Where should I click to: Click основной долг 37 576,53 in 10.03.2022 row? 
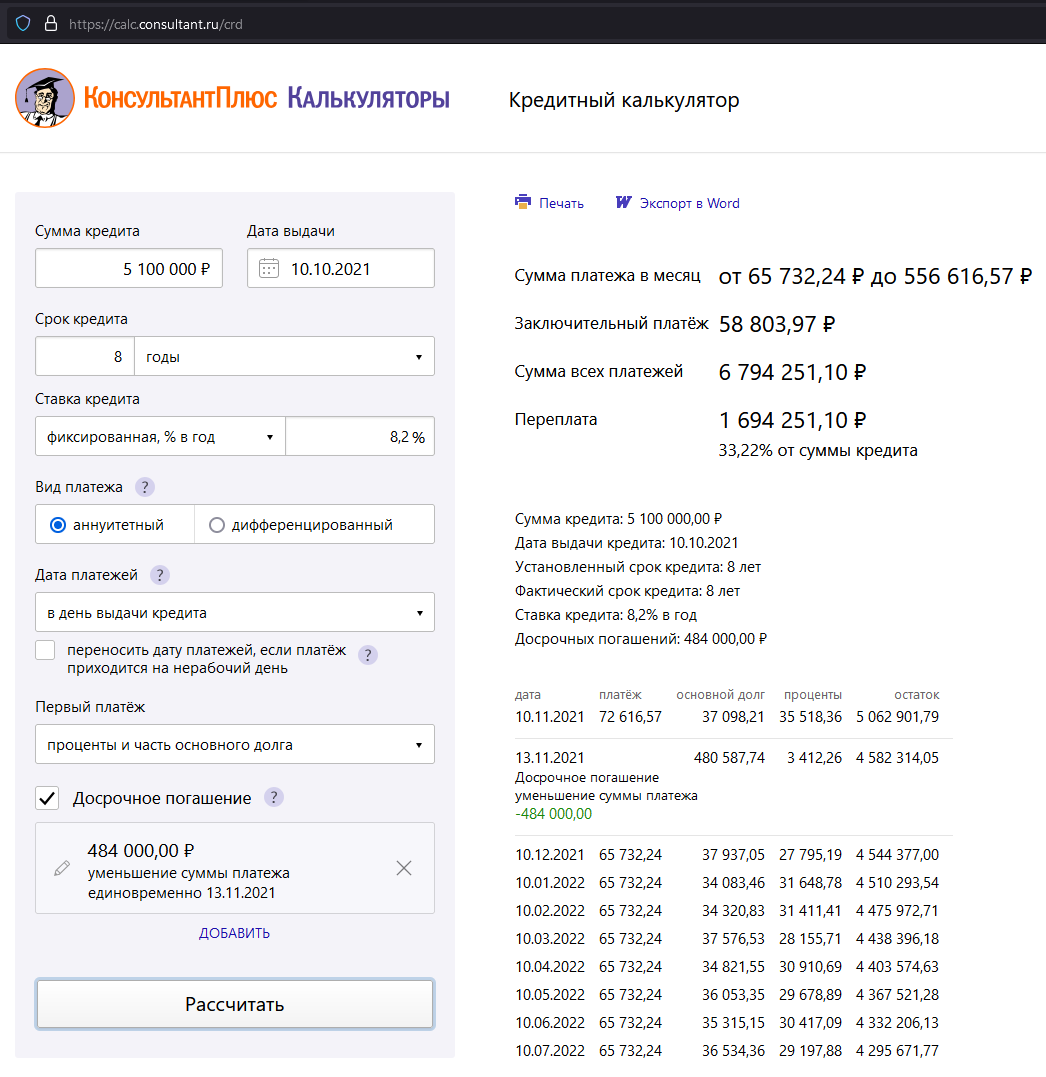click(733, 939)
